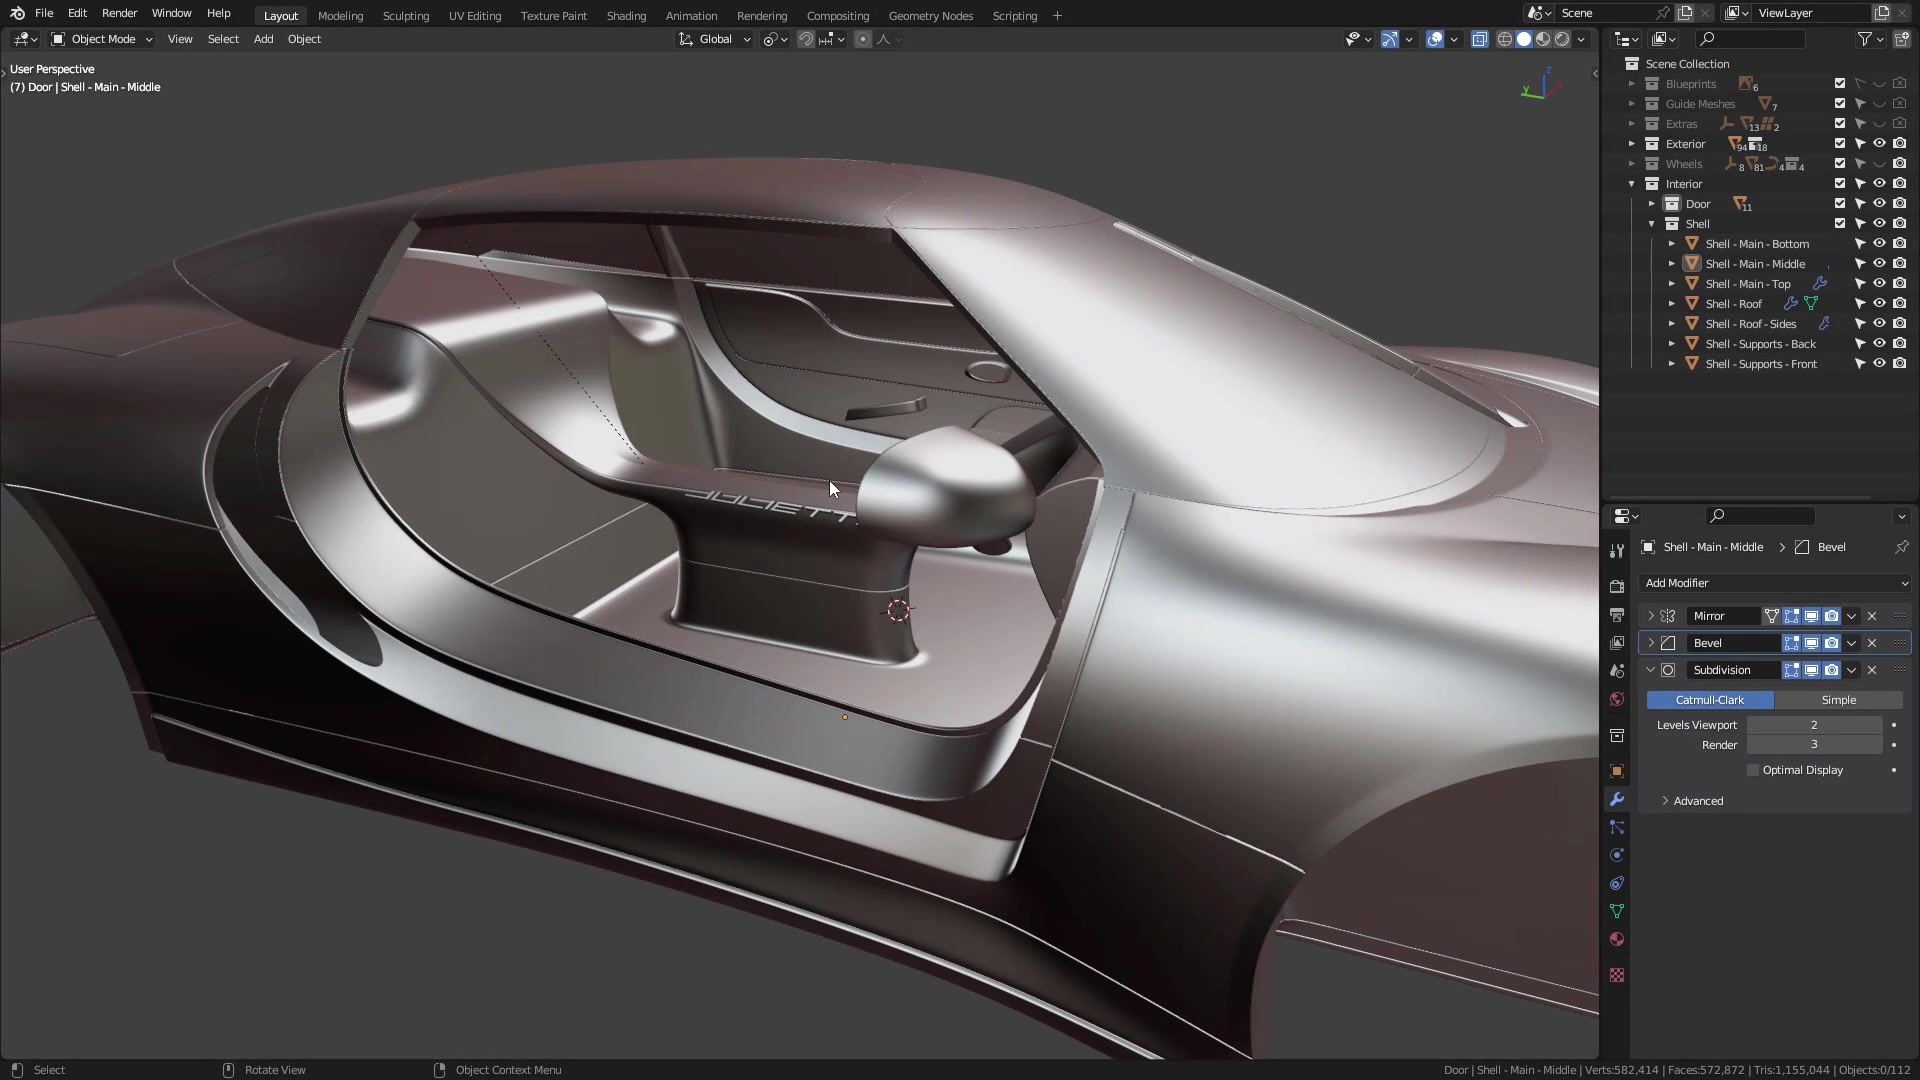Open the Output properties tab
This screenshot has width=1920, height=1080.
(x=1617, y=615)
